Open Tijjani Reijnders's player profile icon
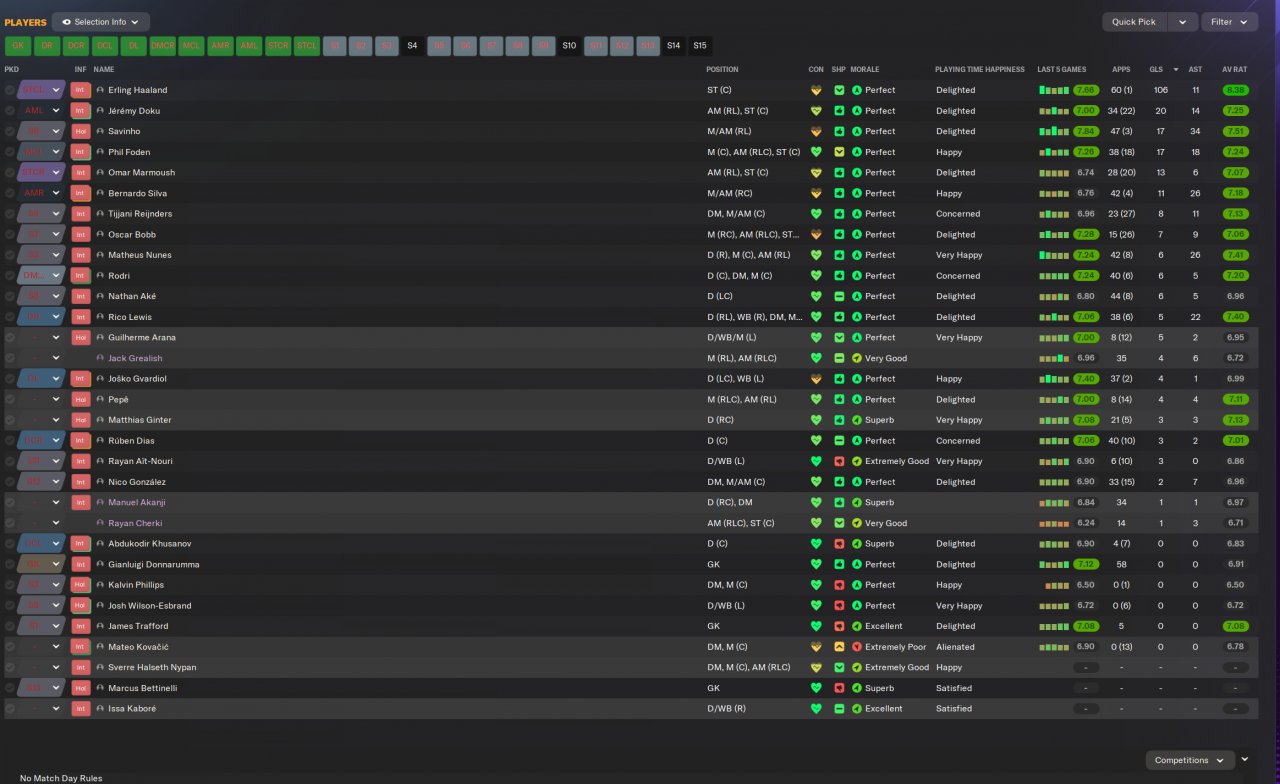Image resolution: width=1280 pixels, height=784 pixels. (x=100, y=214)
